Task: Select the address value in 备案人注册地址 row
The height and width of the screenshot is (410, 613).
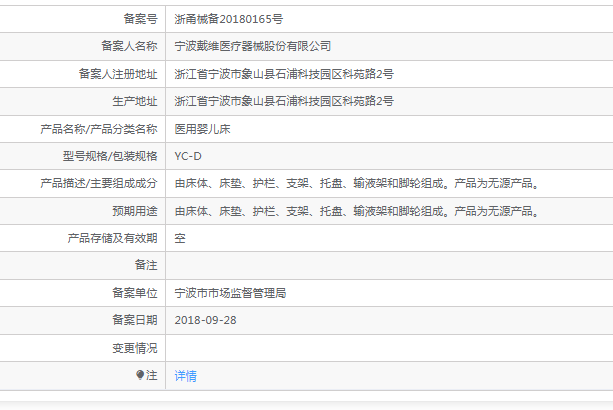Action: point(284,74)
